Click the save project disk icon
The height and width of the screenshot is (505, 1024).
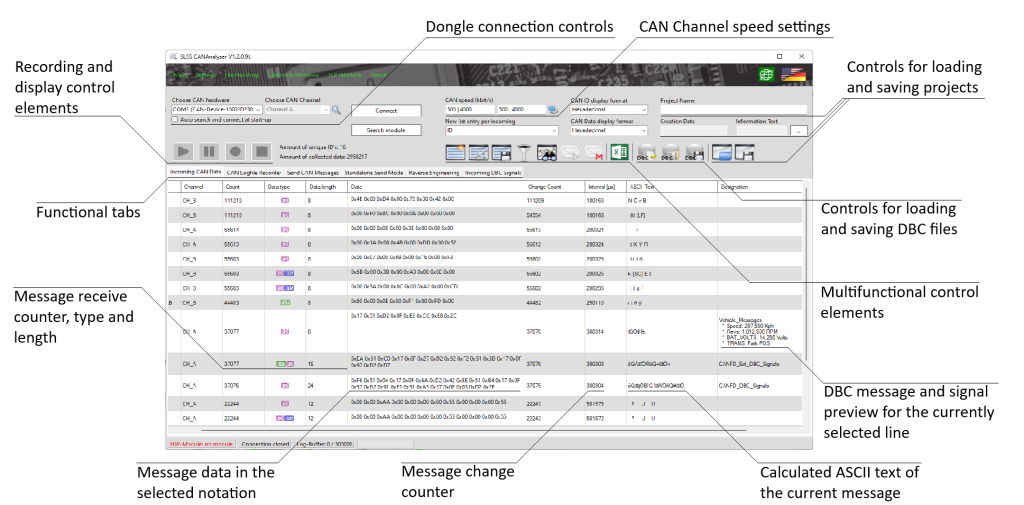[744, 152]
